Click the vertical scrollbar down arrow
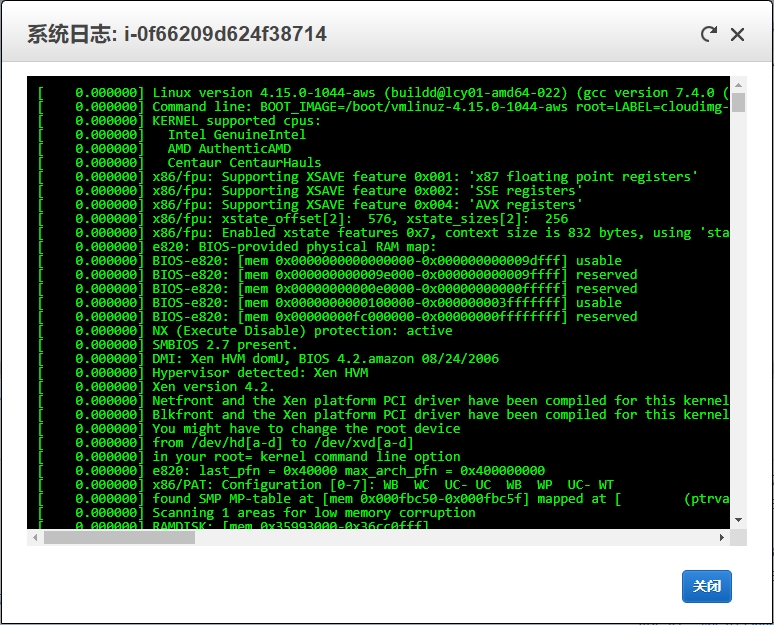This screenshot has height=625, width=774. tap(739, 520)
